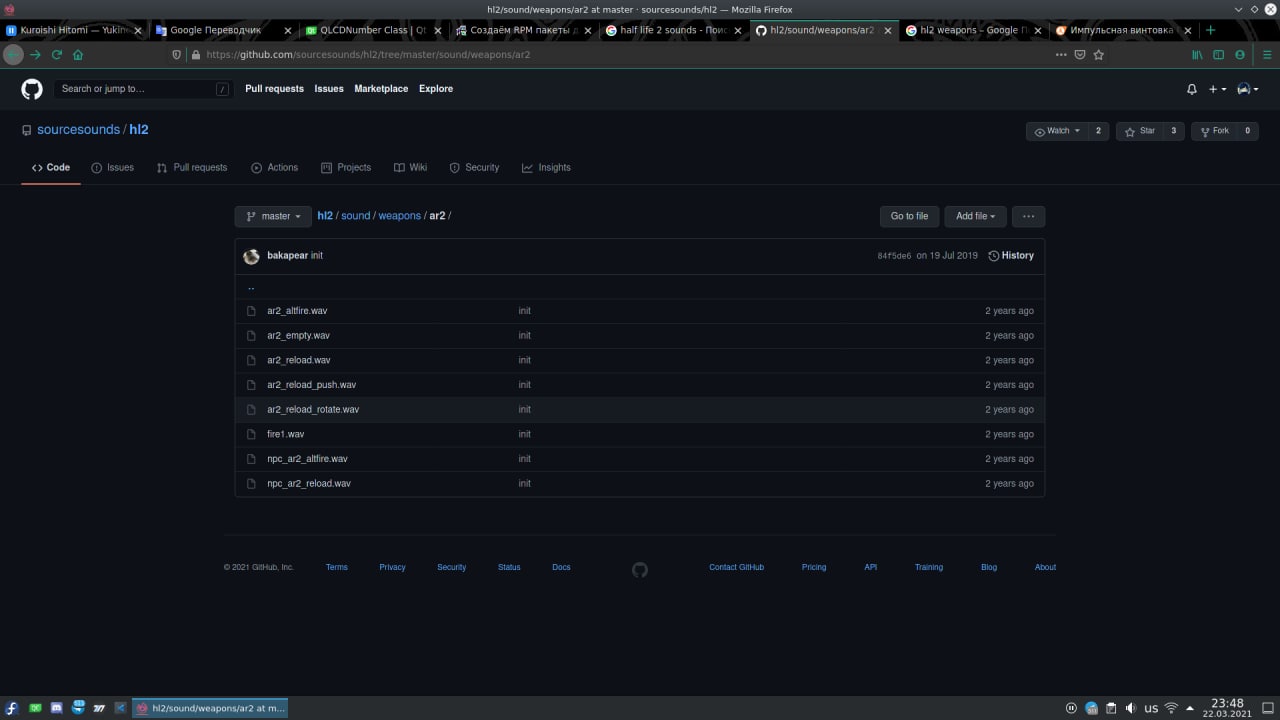
Task: Go to Firefox home page
Action: (78, 55)
